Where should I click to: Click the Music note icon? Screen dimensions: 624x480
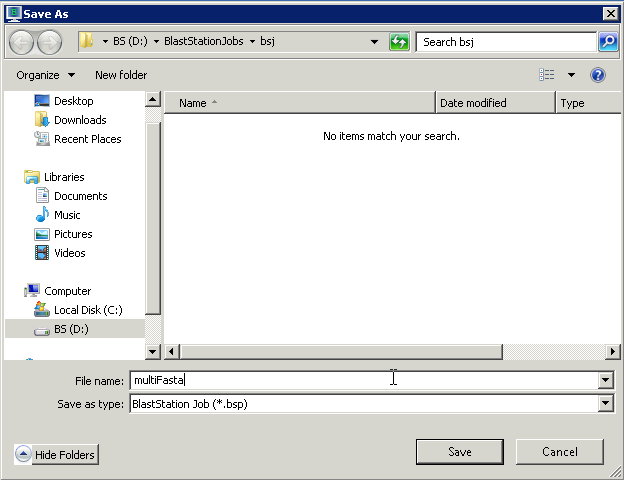(42, 215)
